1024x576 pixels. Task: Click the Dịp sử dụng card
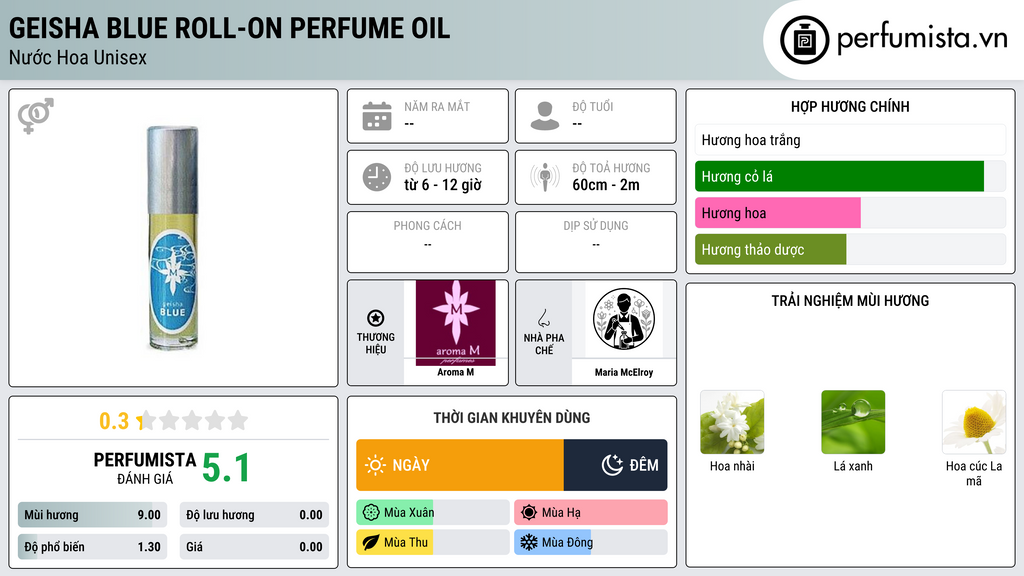tap(596, 242)
